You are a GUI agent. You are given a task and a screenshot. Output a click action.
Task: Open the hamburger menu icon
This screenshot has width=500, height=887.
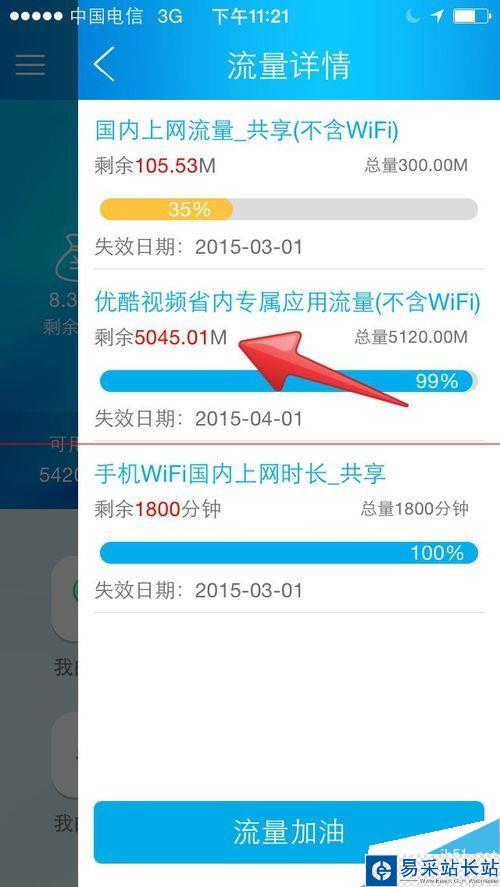tap(31, 65)
